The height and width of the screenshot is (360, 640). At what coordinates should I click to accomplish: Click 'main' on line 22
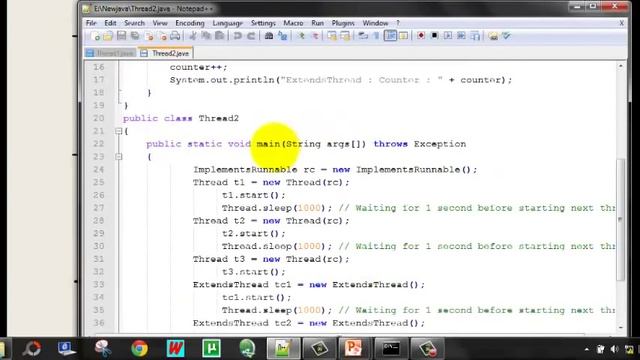pyautogui.click(x=269, y=144)
